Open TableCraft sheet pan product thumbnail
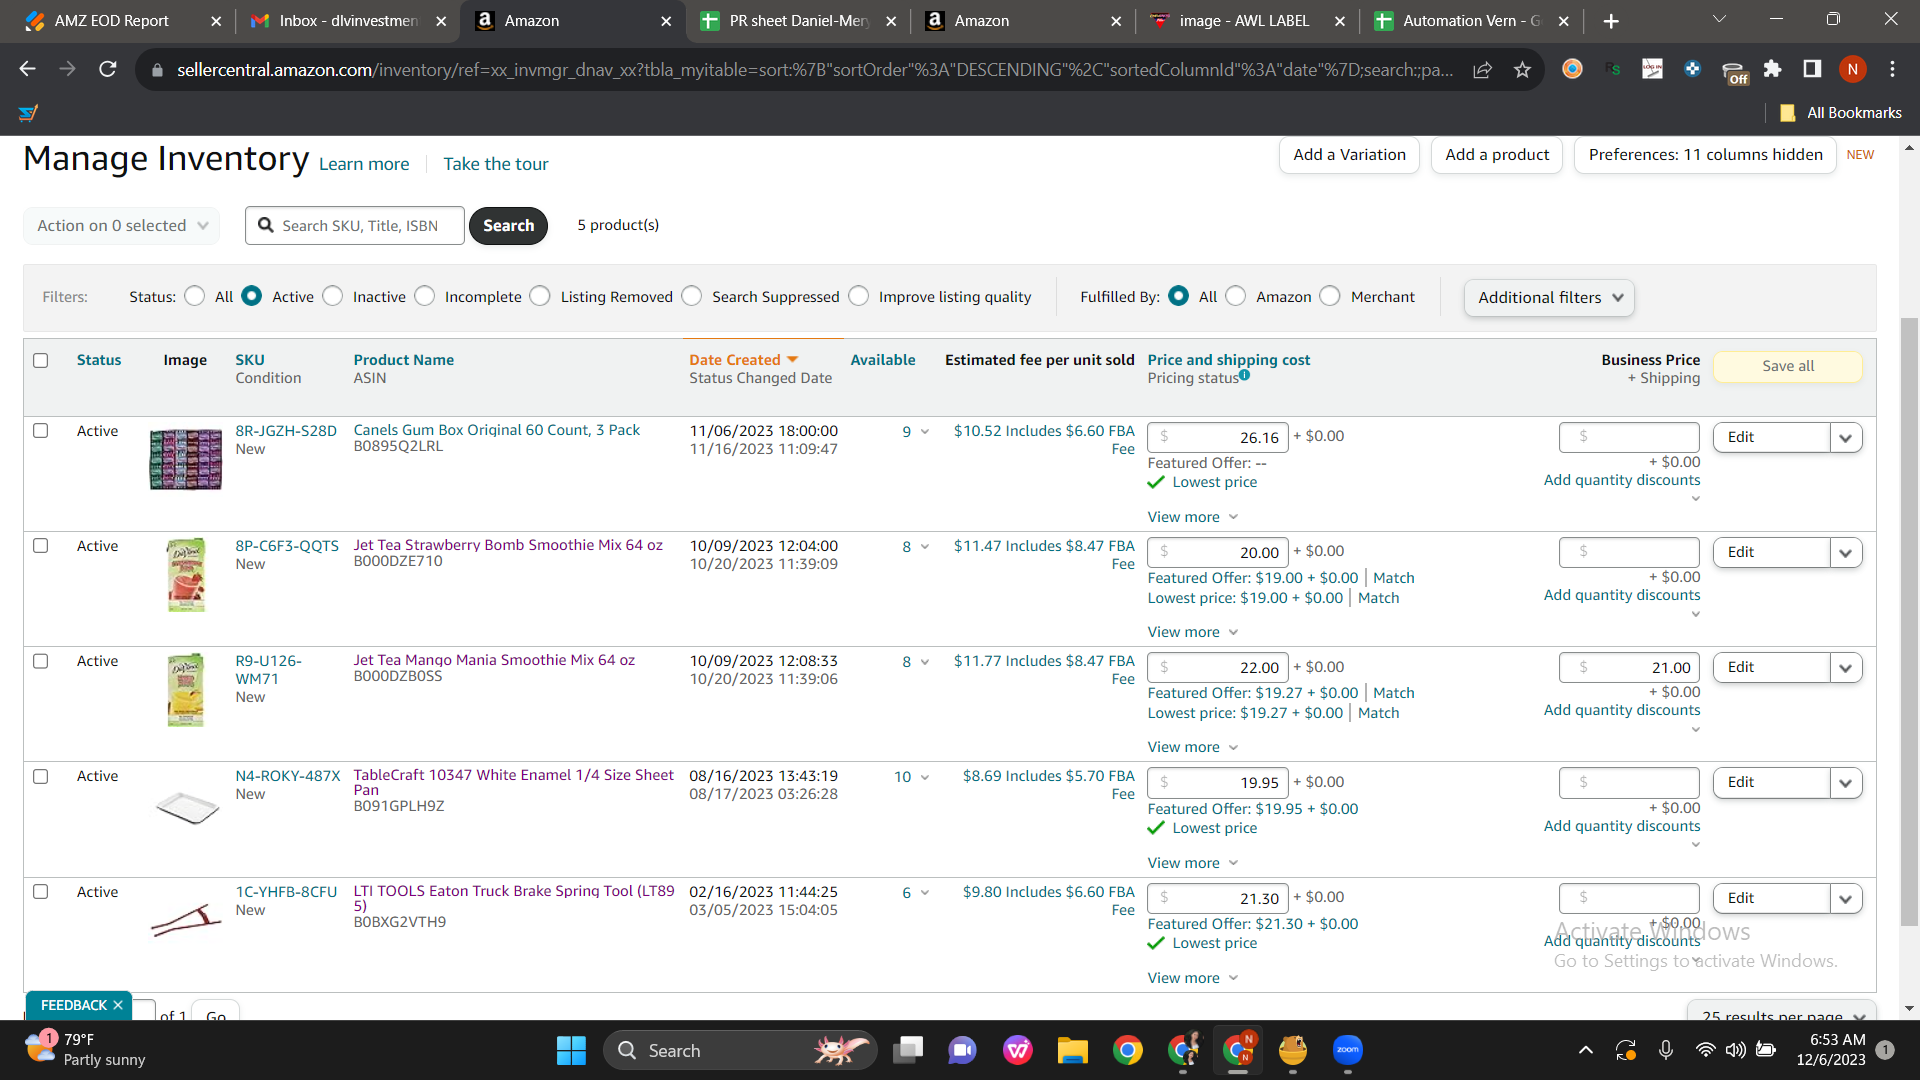This screenshot has height=1080, width=1920. [x=187, y=806]
